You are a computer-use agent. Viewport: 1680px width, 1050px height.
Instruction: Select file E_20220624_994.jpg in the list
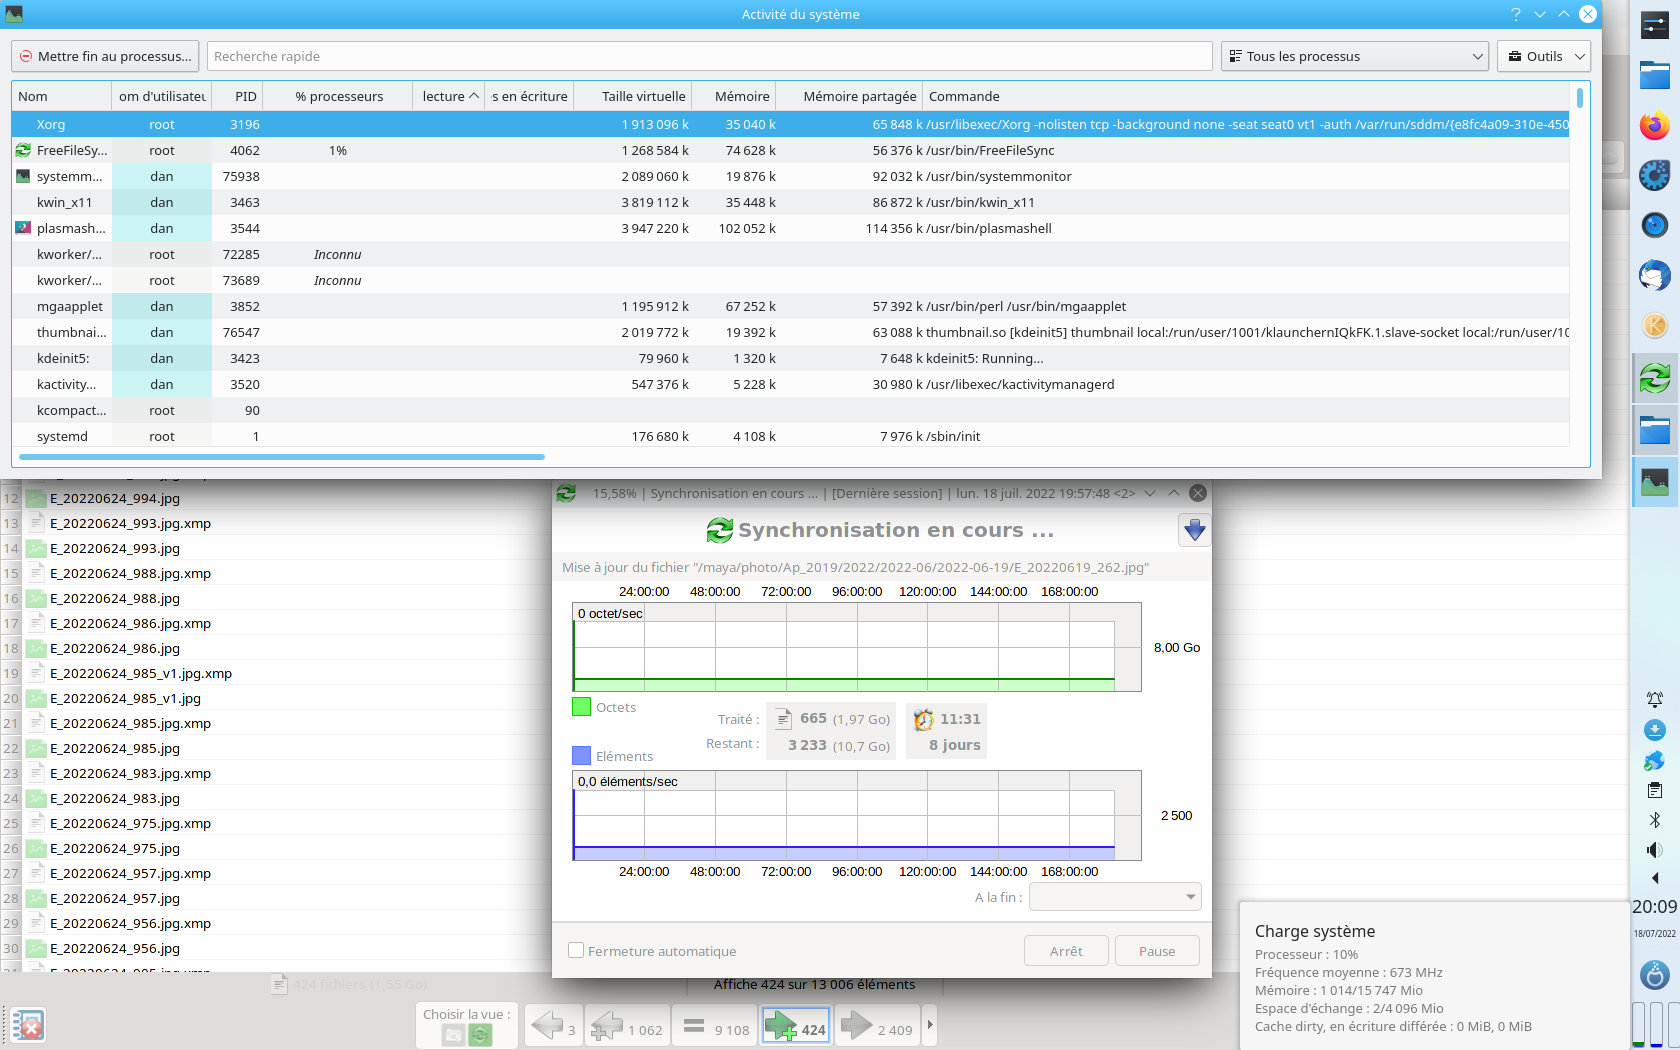pyautogui.click(x=115, y=498)
